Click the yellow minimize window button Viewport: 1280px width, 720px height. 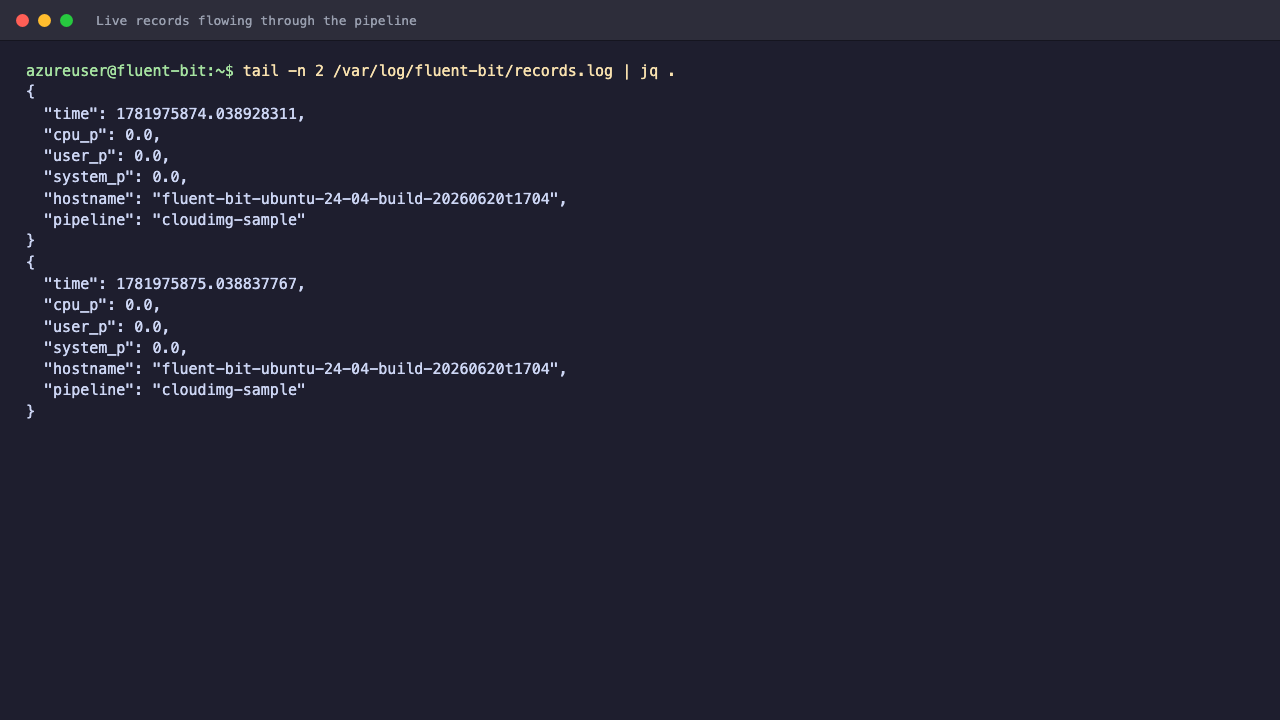pyautogui.click(x=44, y=20)
